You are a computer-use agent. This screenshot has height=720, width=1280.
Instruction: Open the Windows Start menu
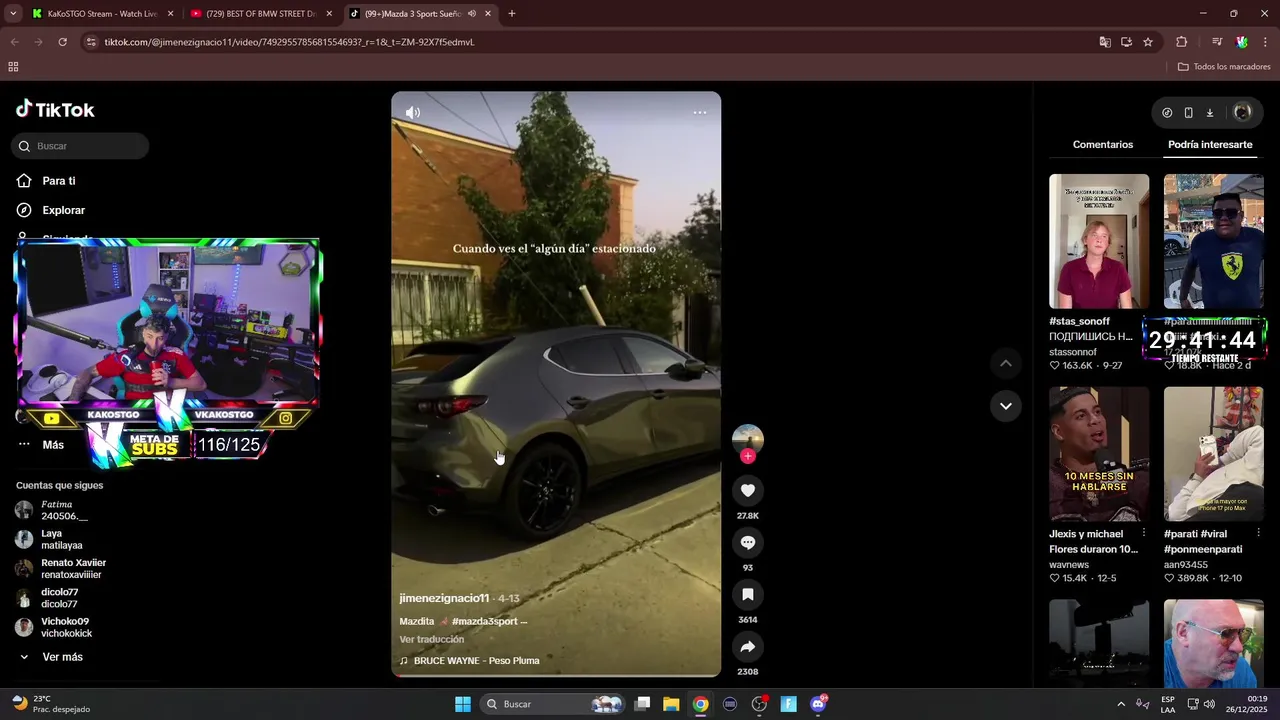pos(463,704)
